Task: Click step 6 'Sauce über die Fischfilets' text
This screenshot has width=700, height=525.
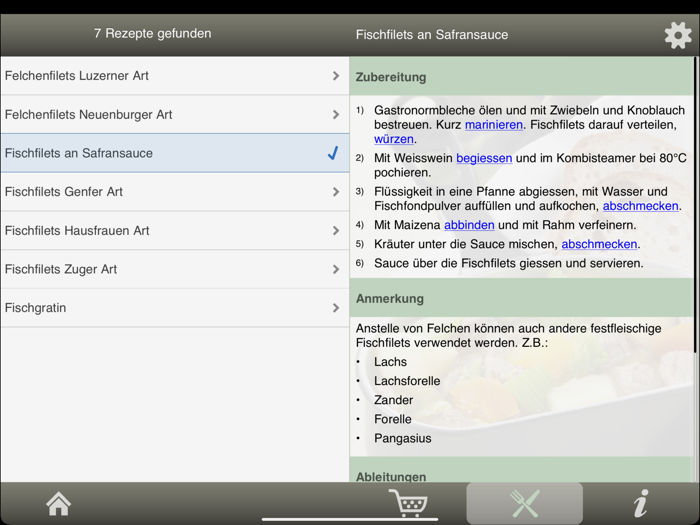Action: tap(509, 263)
